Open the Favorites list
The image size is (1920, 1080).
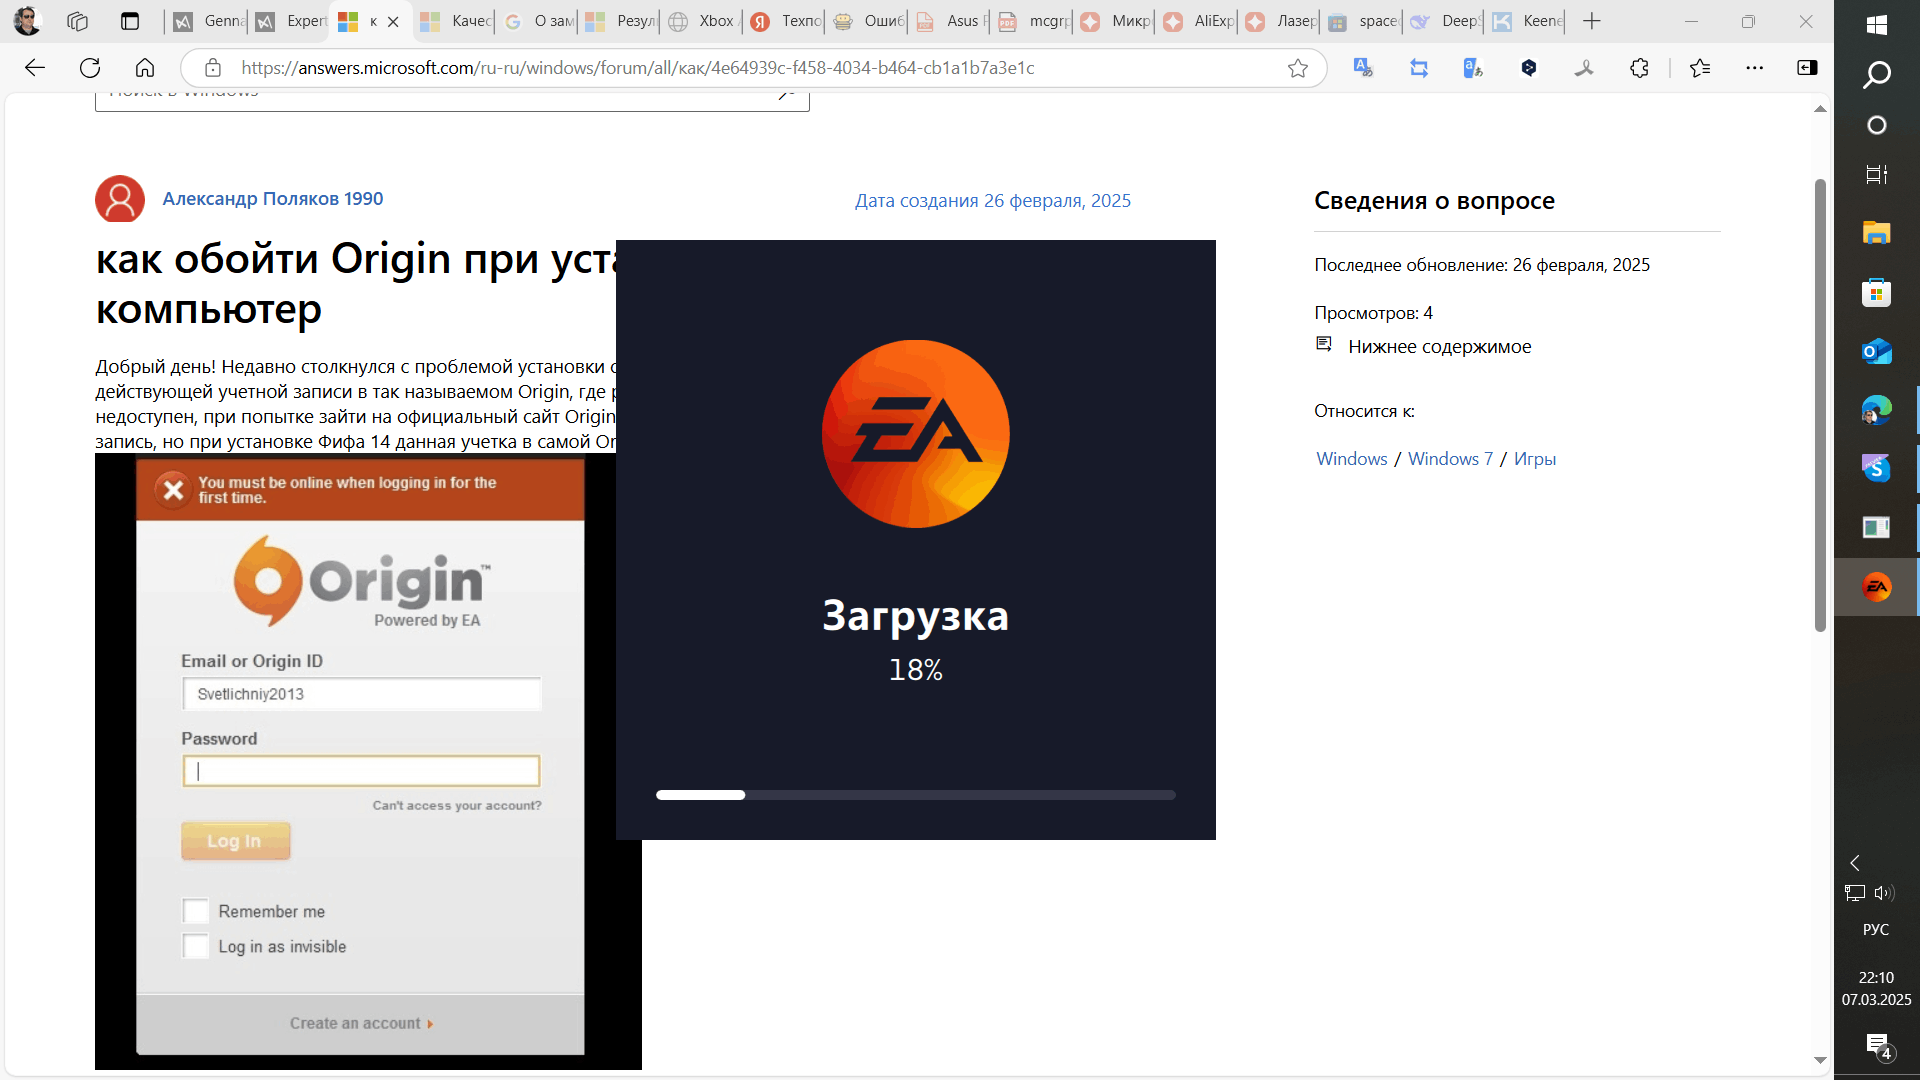click(x=1700, y=68)
